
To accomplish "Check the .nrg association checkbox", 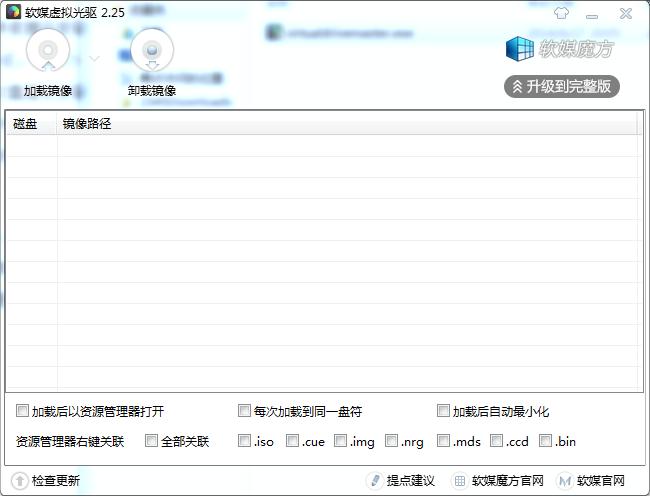I will [x=391, y=440].
